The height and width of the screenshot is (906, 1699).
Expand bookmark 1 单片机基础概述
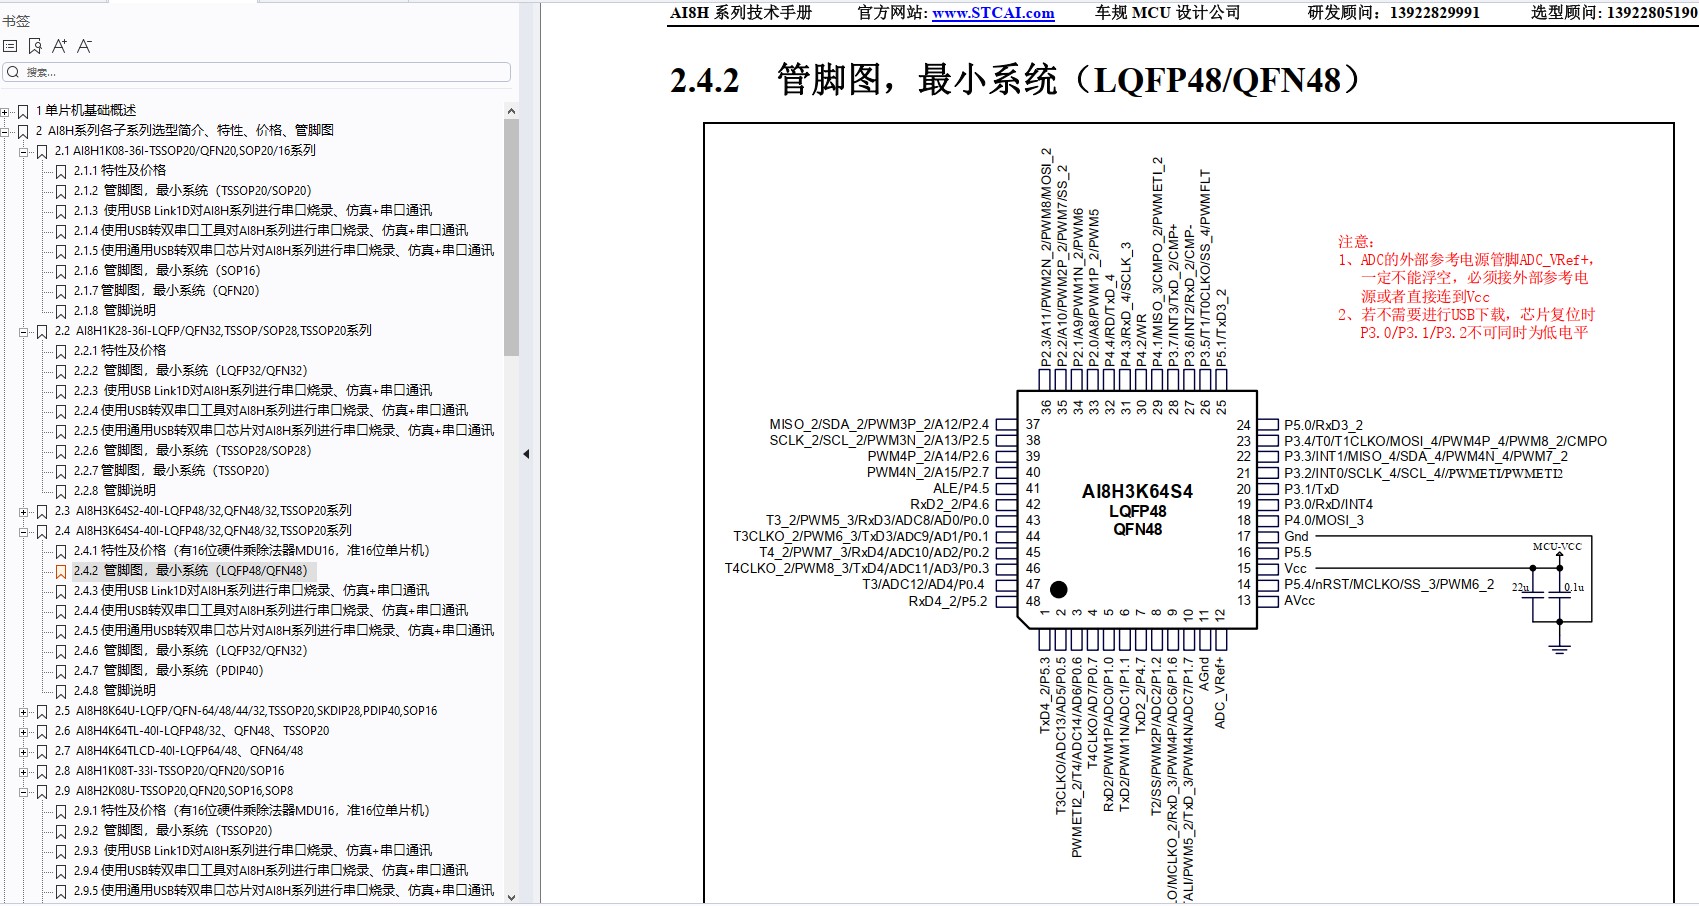pyautogui.click(x=6, y=111)
